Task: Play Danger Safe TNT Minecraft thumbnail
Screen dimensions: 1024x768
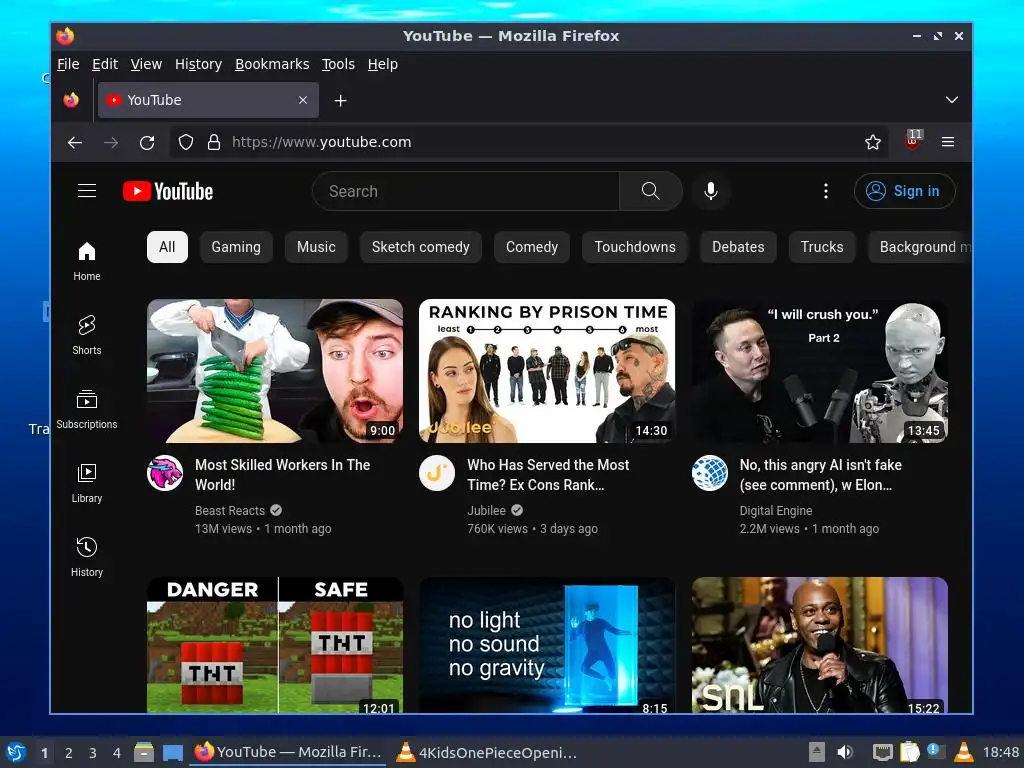Action: [275, 645]
